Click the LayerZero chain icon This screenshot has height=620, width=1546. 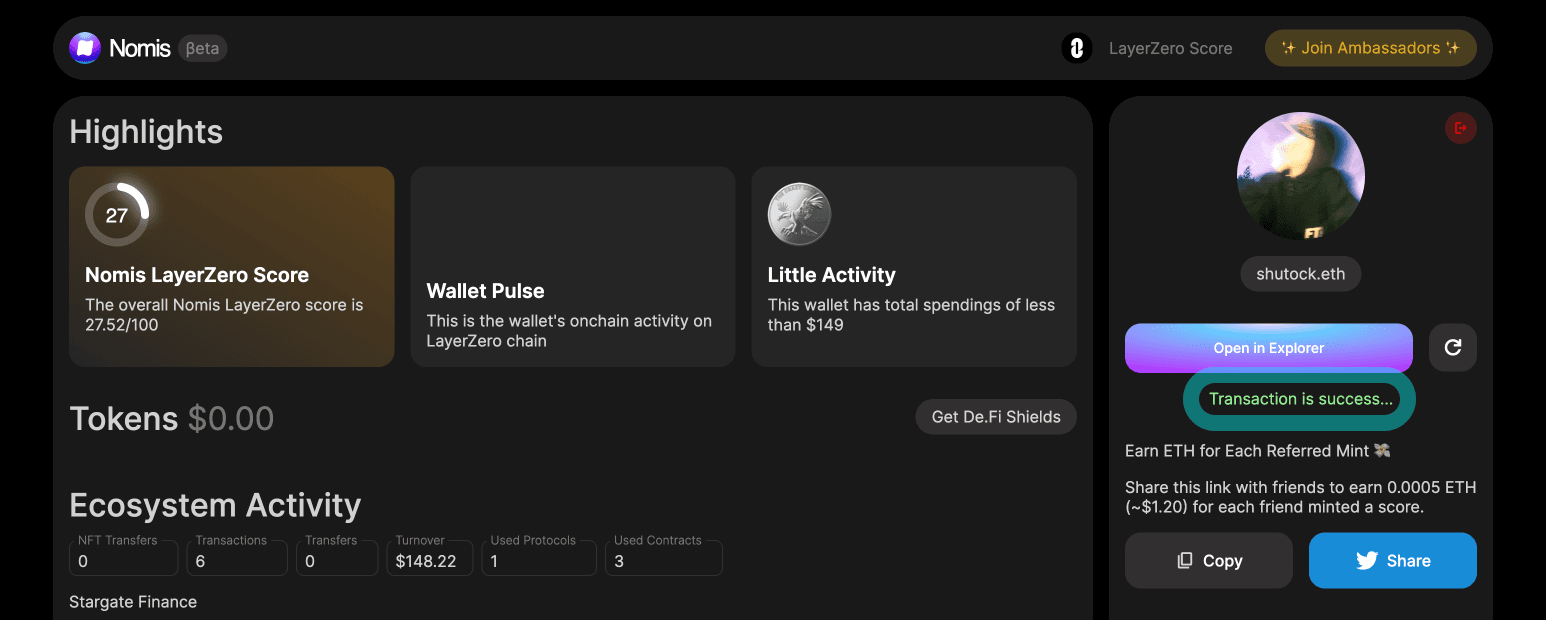(x=1076, y=48)
